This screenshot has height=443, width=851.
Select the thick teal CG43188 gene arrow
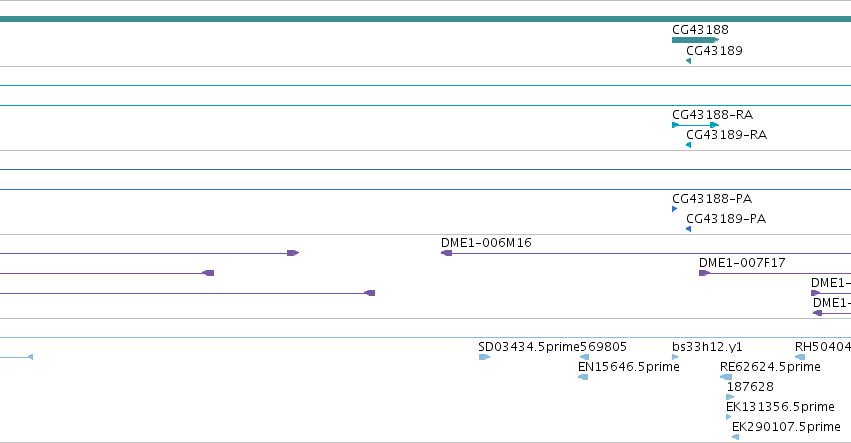696,40
